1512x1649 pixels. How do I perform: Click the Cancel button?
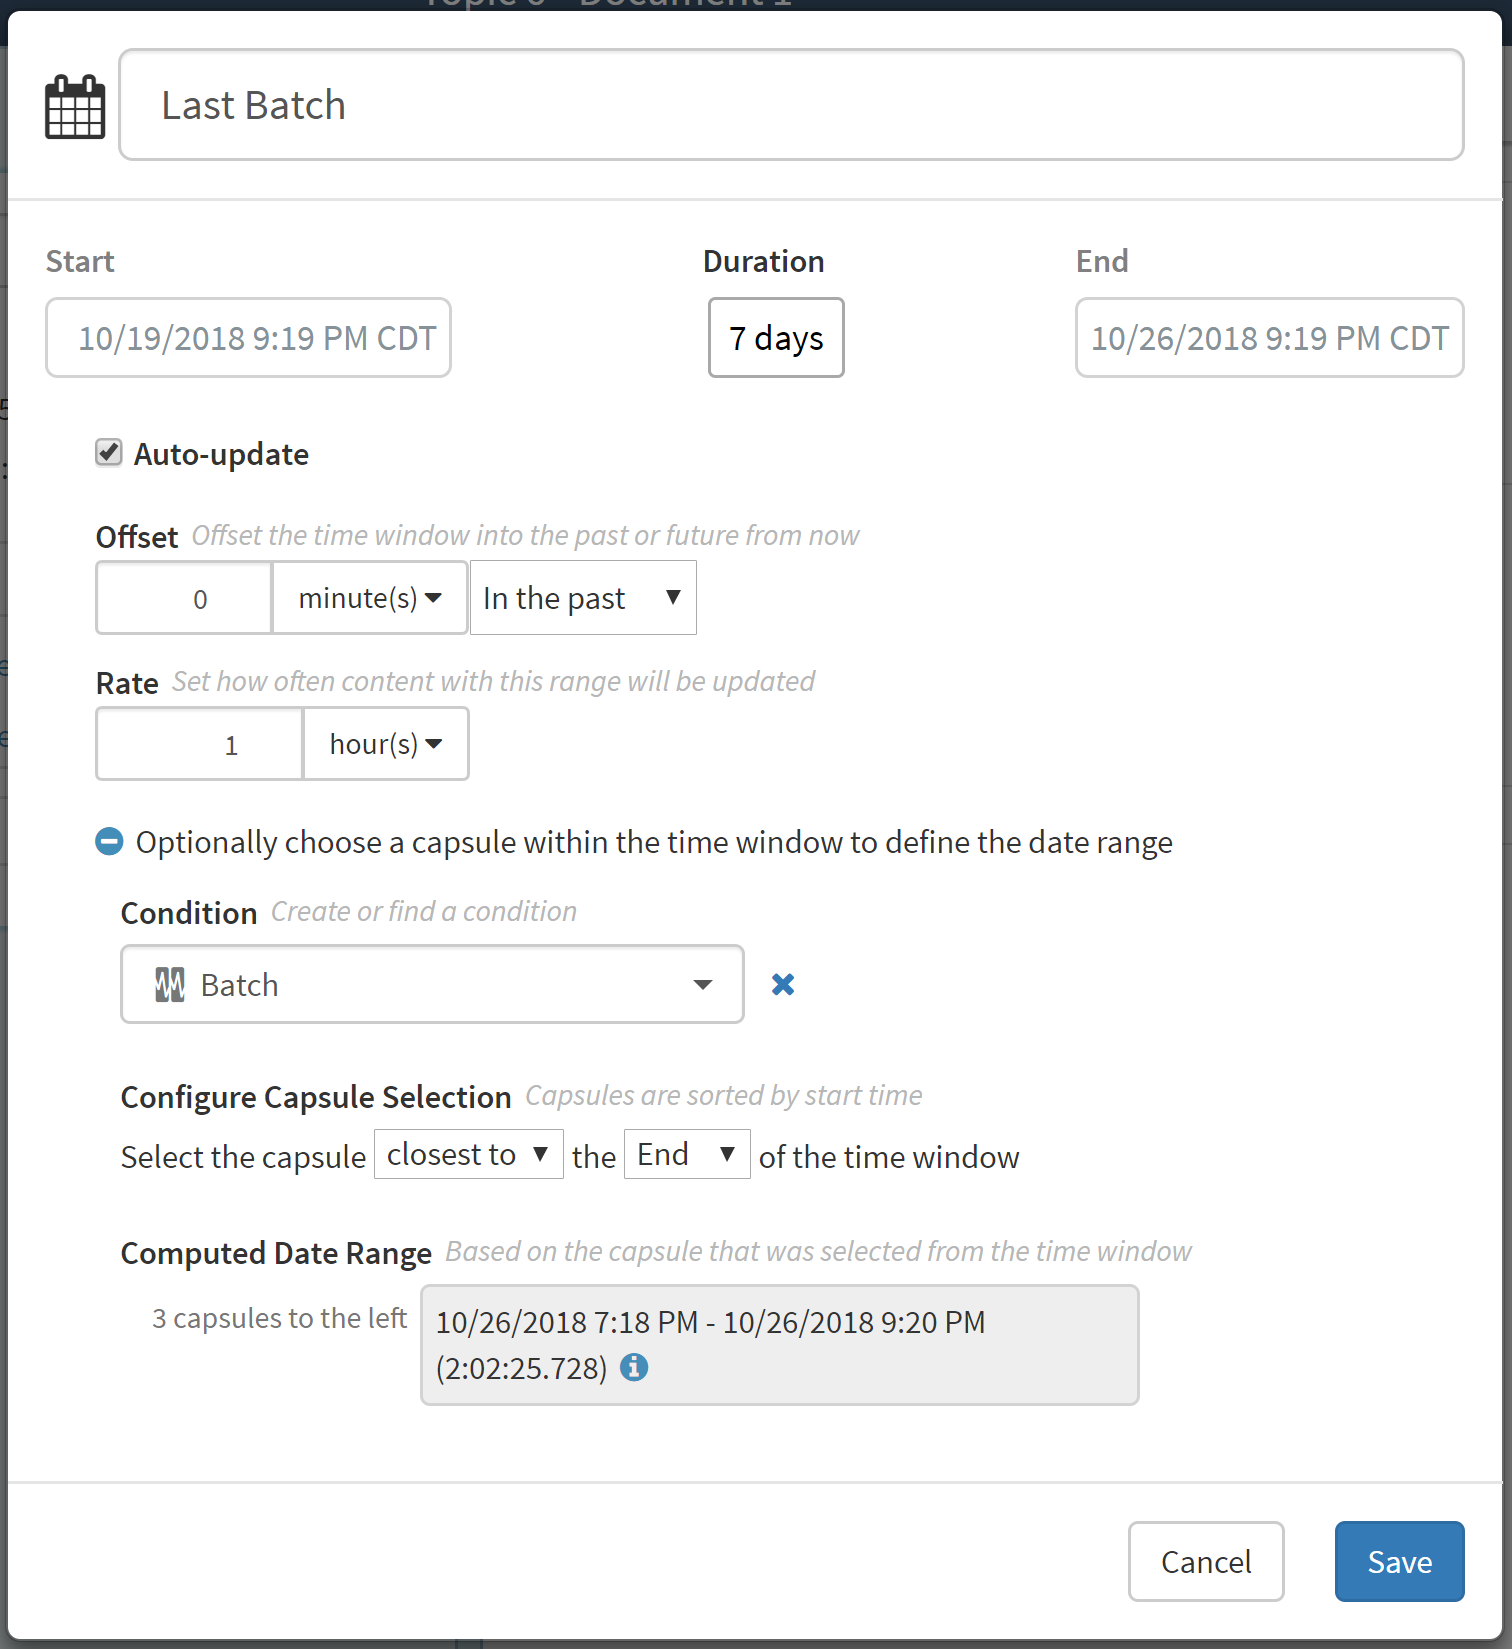point(1205,1562)
